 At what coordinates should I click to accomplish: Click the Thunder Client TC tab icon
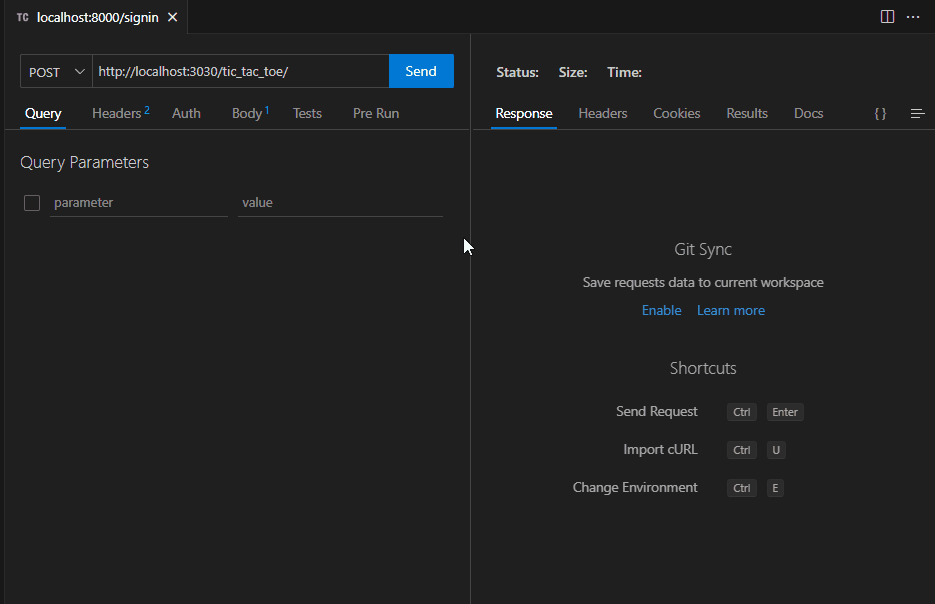pos(23,17)
